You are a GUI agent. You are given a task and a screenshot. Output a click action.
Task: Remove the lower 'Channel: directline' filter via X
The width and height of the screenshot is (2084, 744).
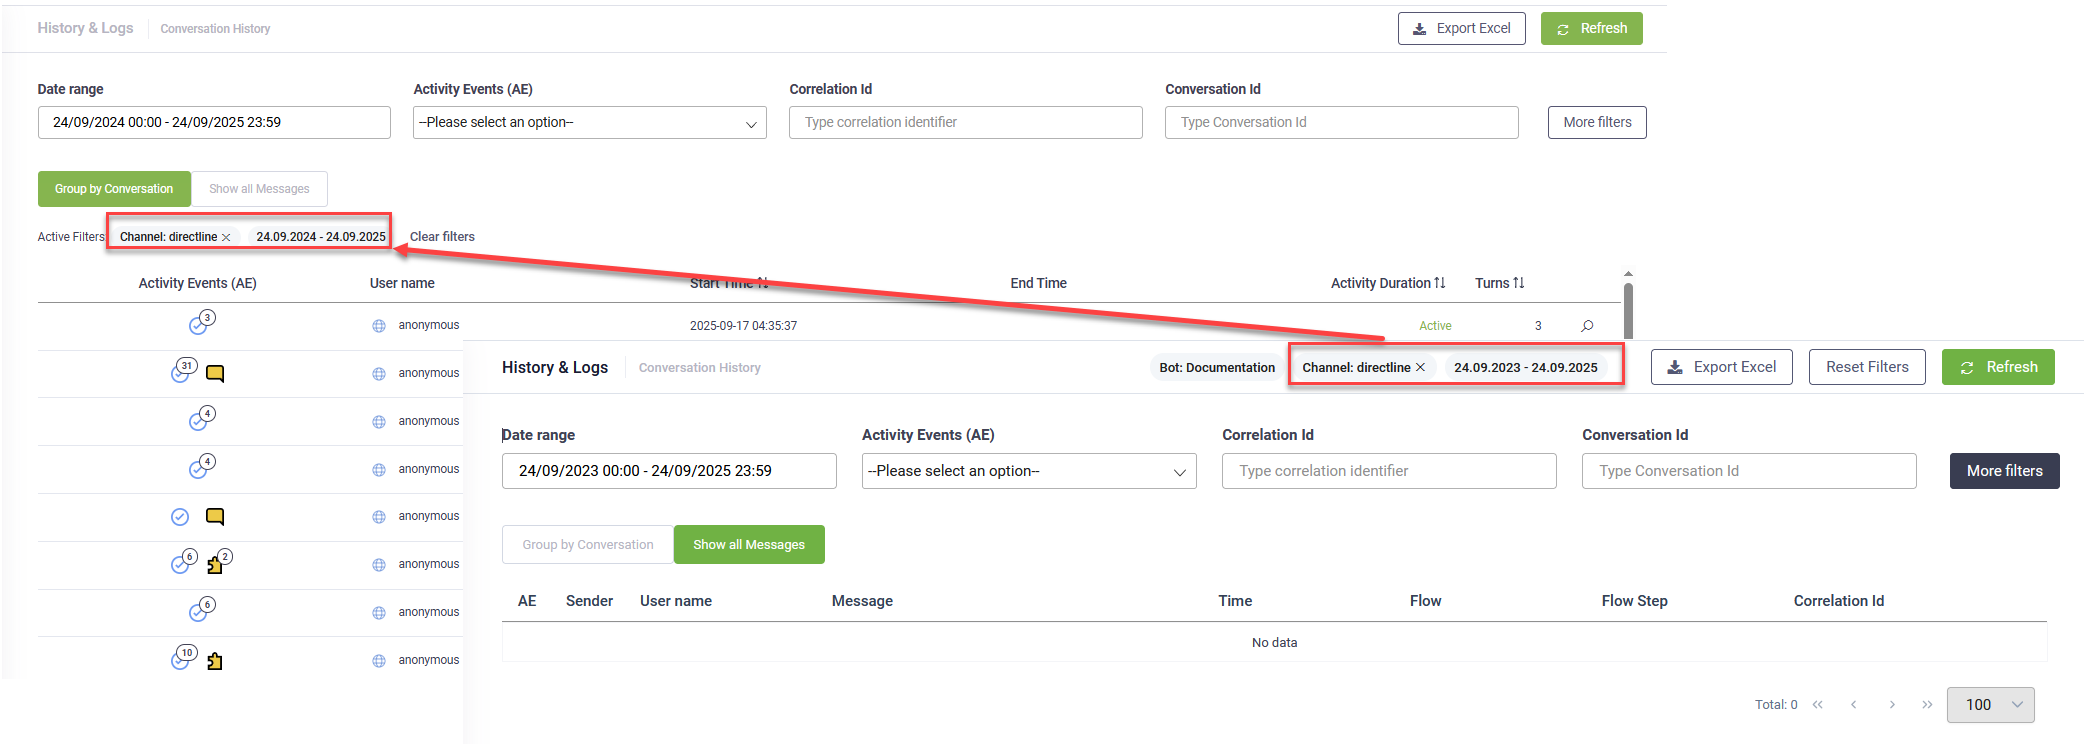1420,368
